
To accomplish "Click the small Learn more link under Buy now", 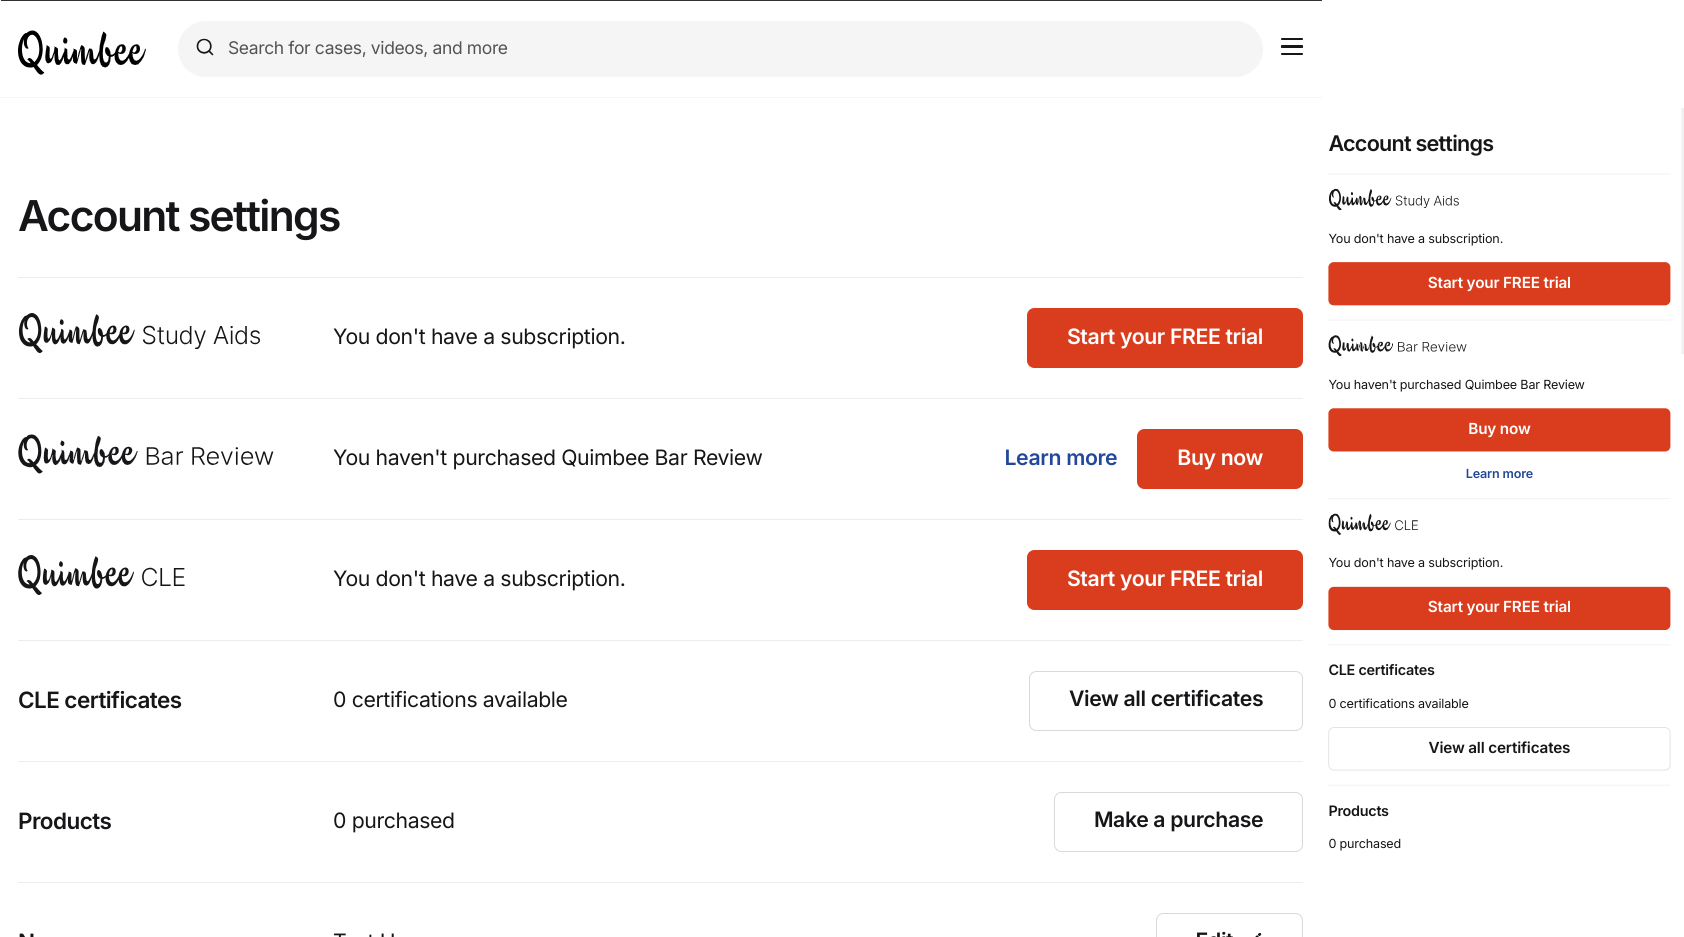I will (x=1498, y=474).
